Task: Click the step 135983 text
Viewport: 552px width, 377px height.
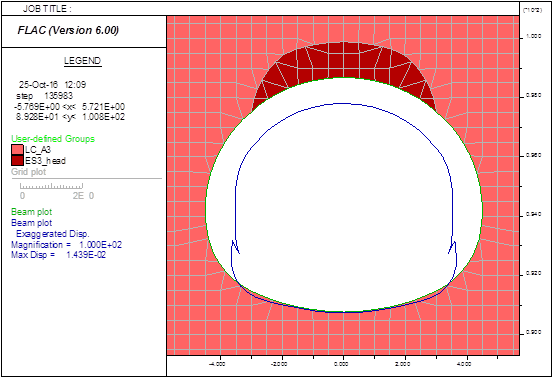Action: (44, 96)
